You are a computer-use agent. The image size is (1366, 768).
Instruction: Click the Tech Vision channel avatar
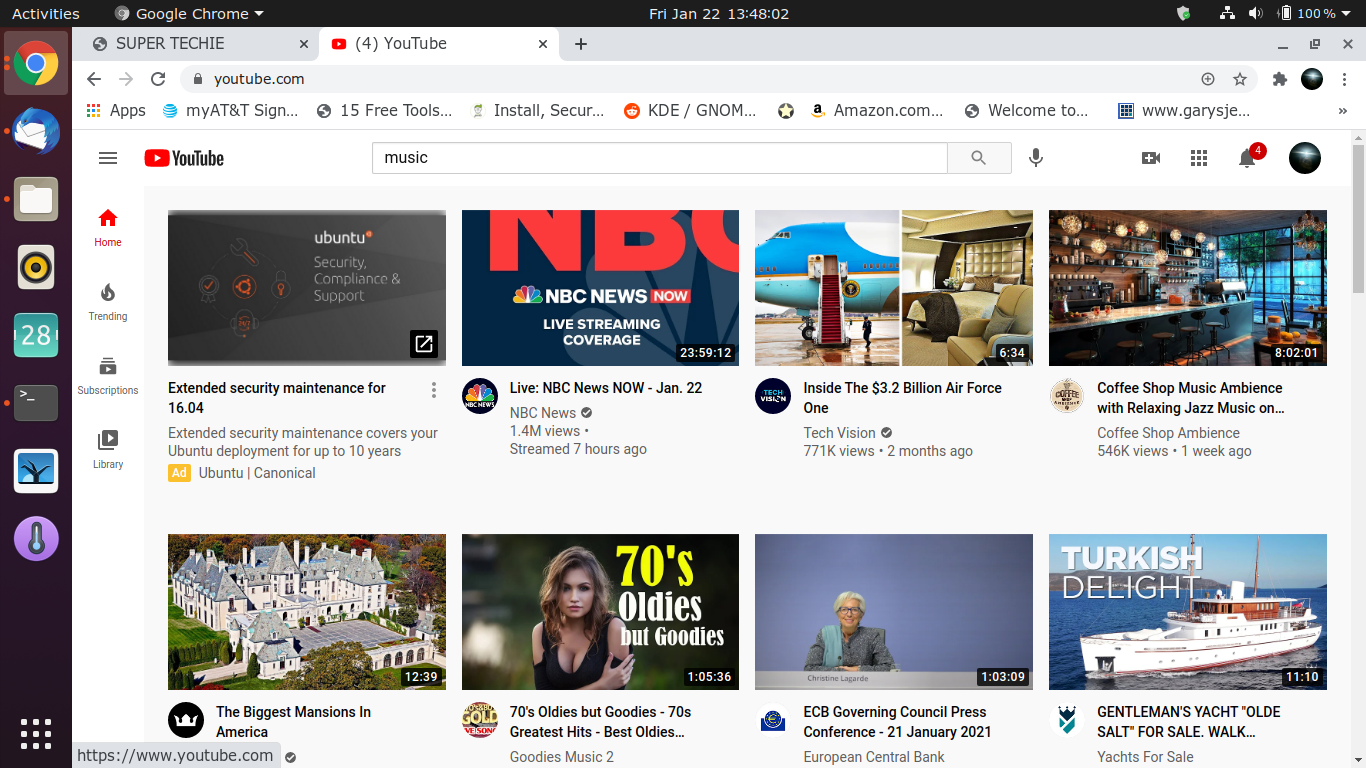pyautogui.click(x=773, y=396)
